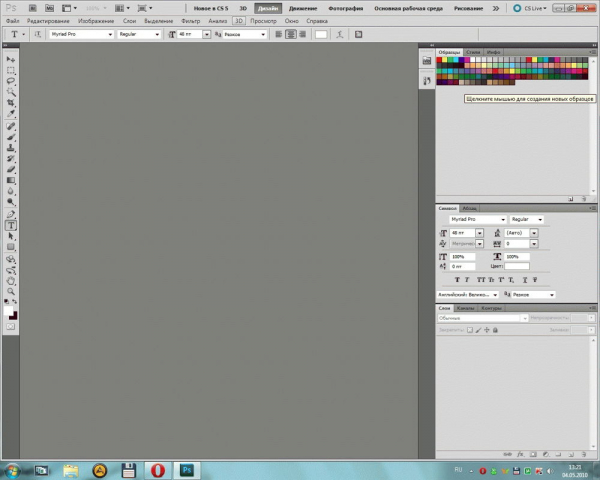This screenshot has width=600, height=480.
Task: Switch to the Каналы tab
Action: click(466, 308)
